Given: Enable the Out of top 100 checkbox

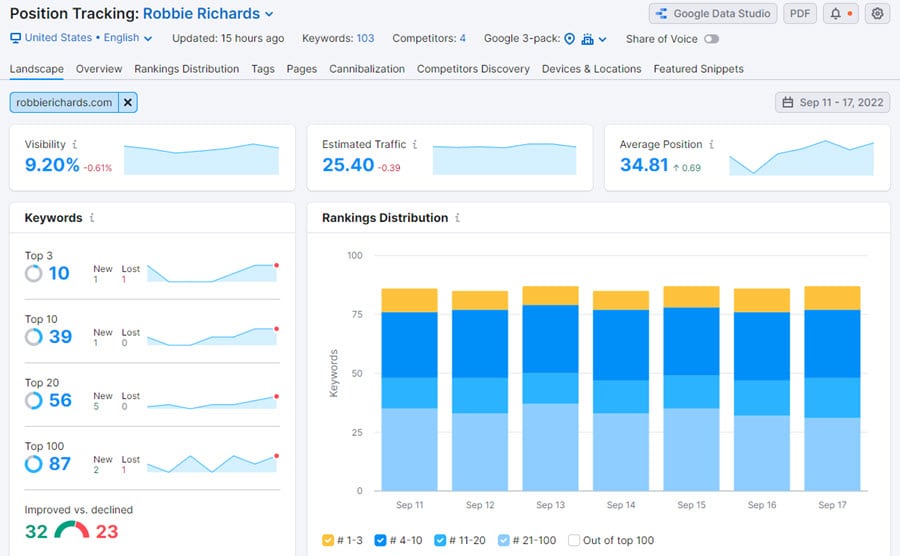Looking at the screenshot, I should pos(574,540).
